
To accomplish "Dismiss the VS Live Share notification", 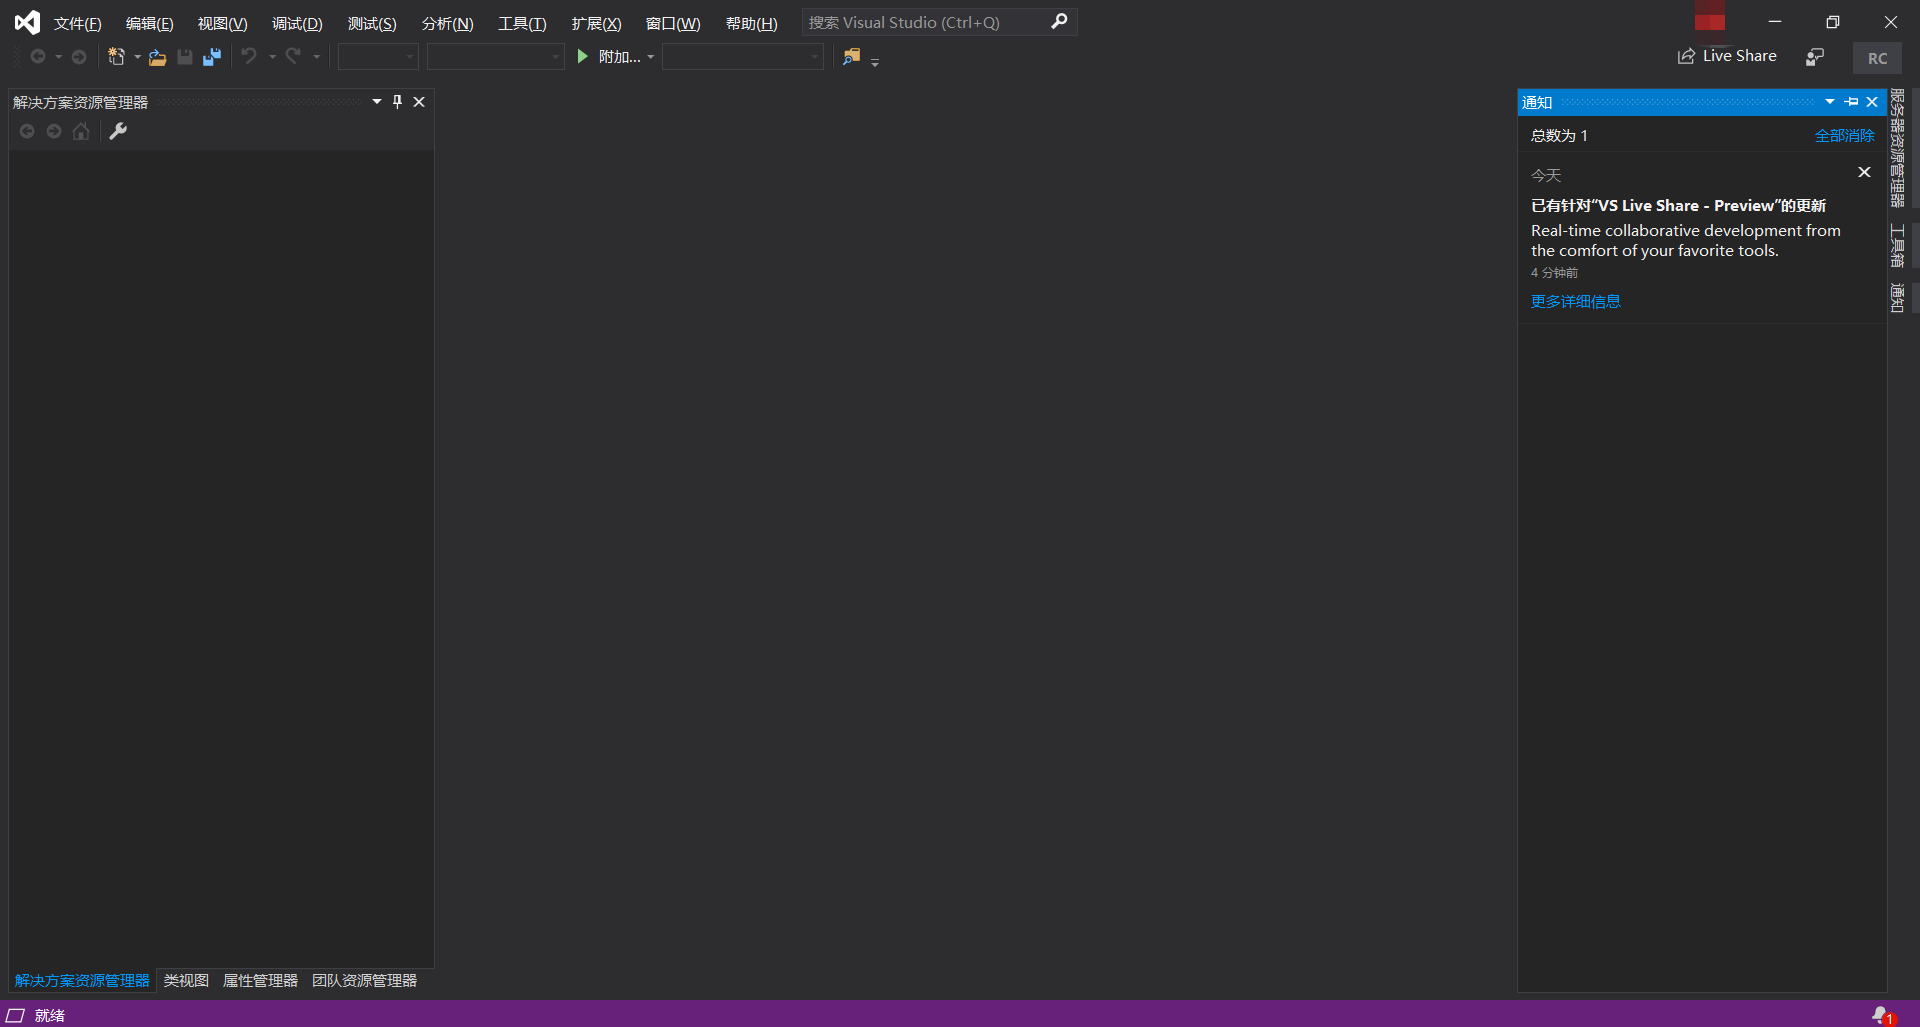I will (1864, 172).
